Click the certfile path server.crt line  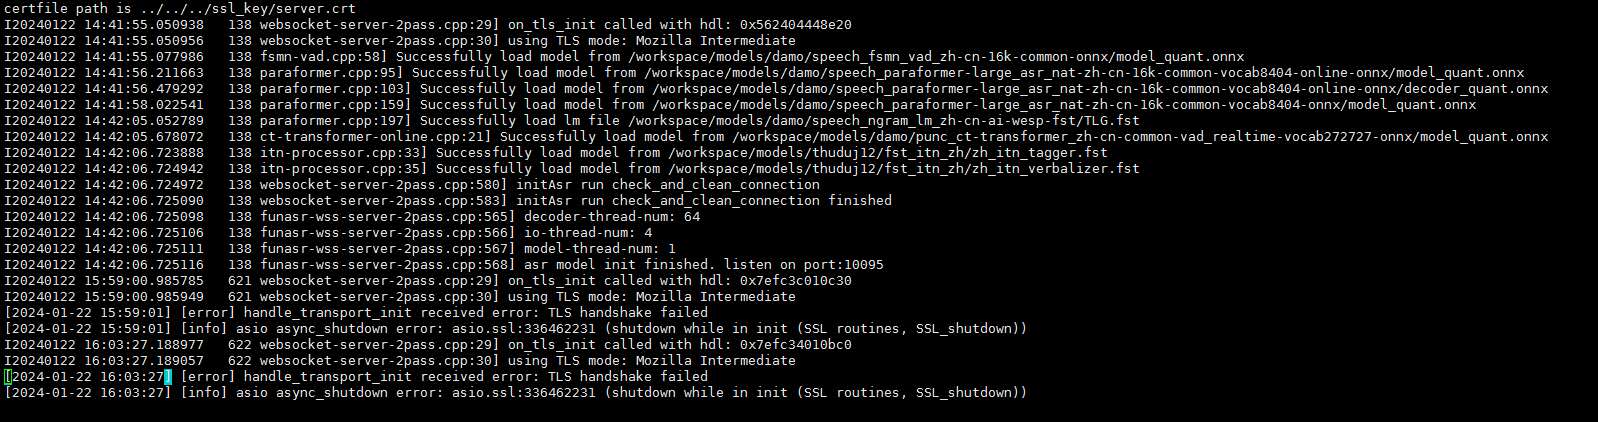tap(180, 8)
